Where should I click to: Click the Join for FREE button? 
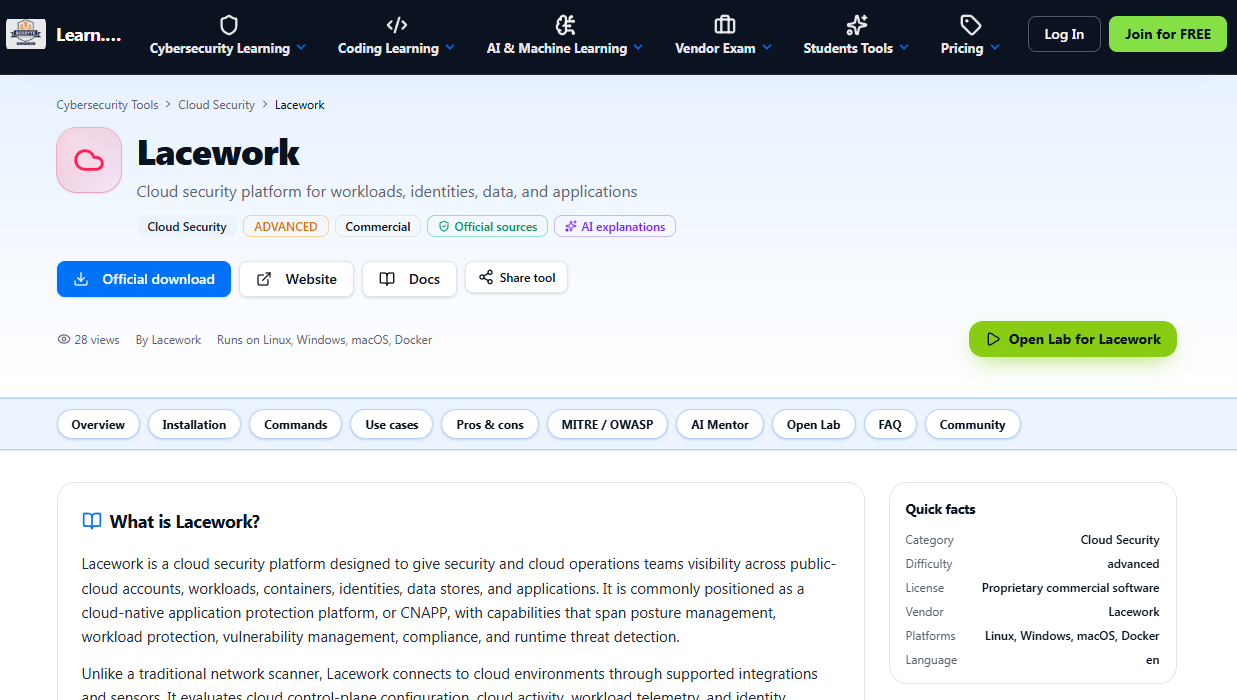click(x=1168, y=34)
